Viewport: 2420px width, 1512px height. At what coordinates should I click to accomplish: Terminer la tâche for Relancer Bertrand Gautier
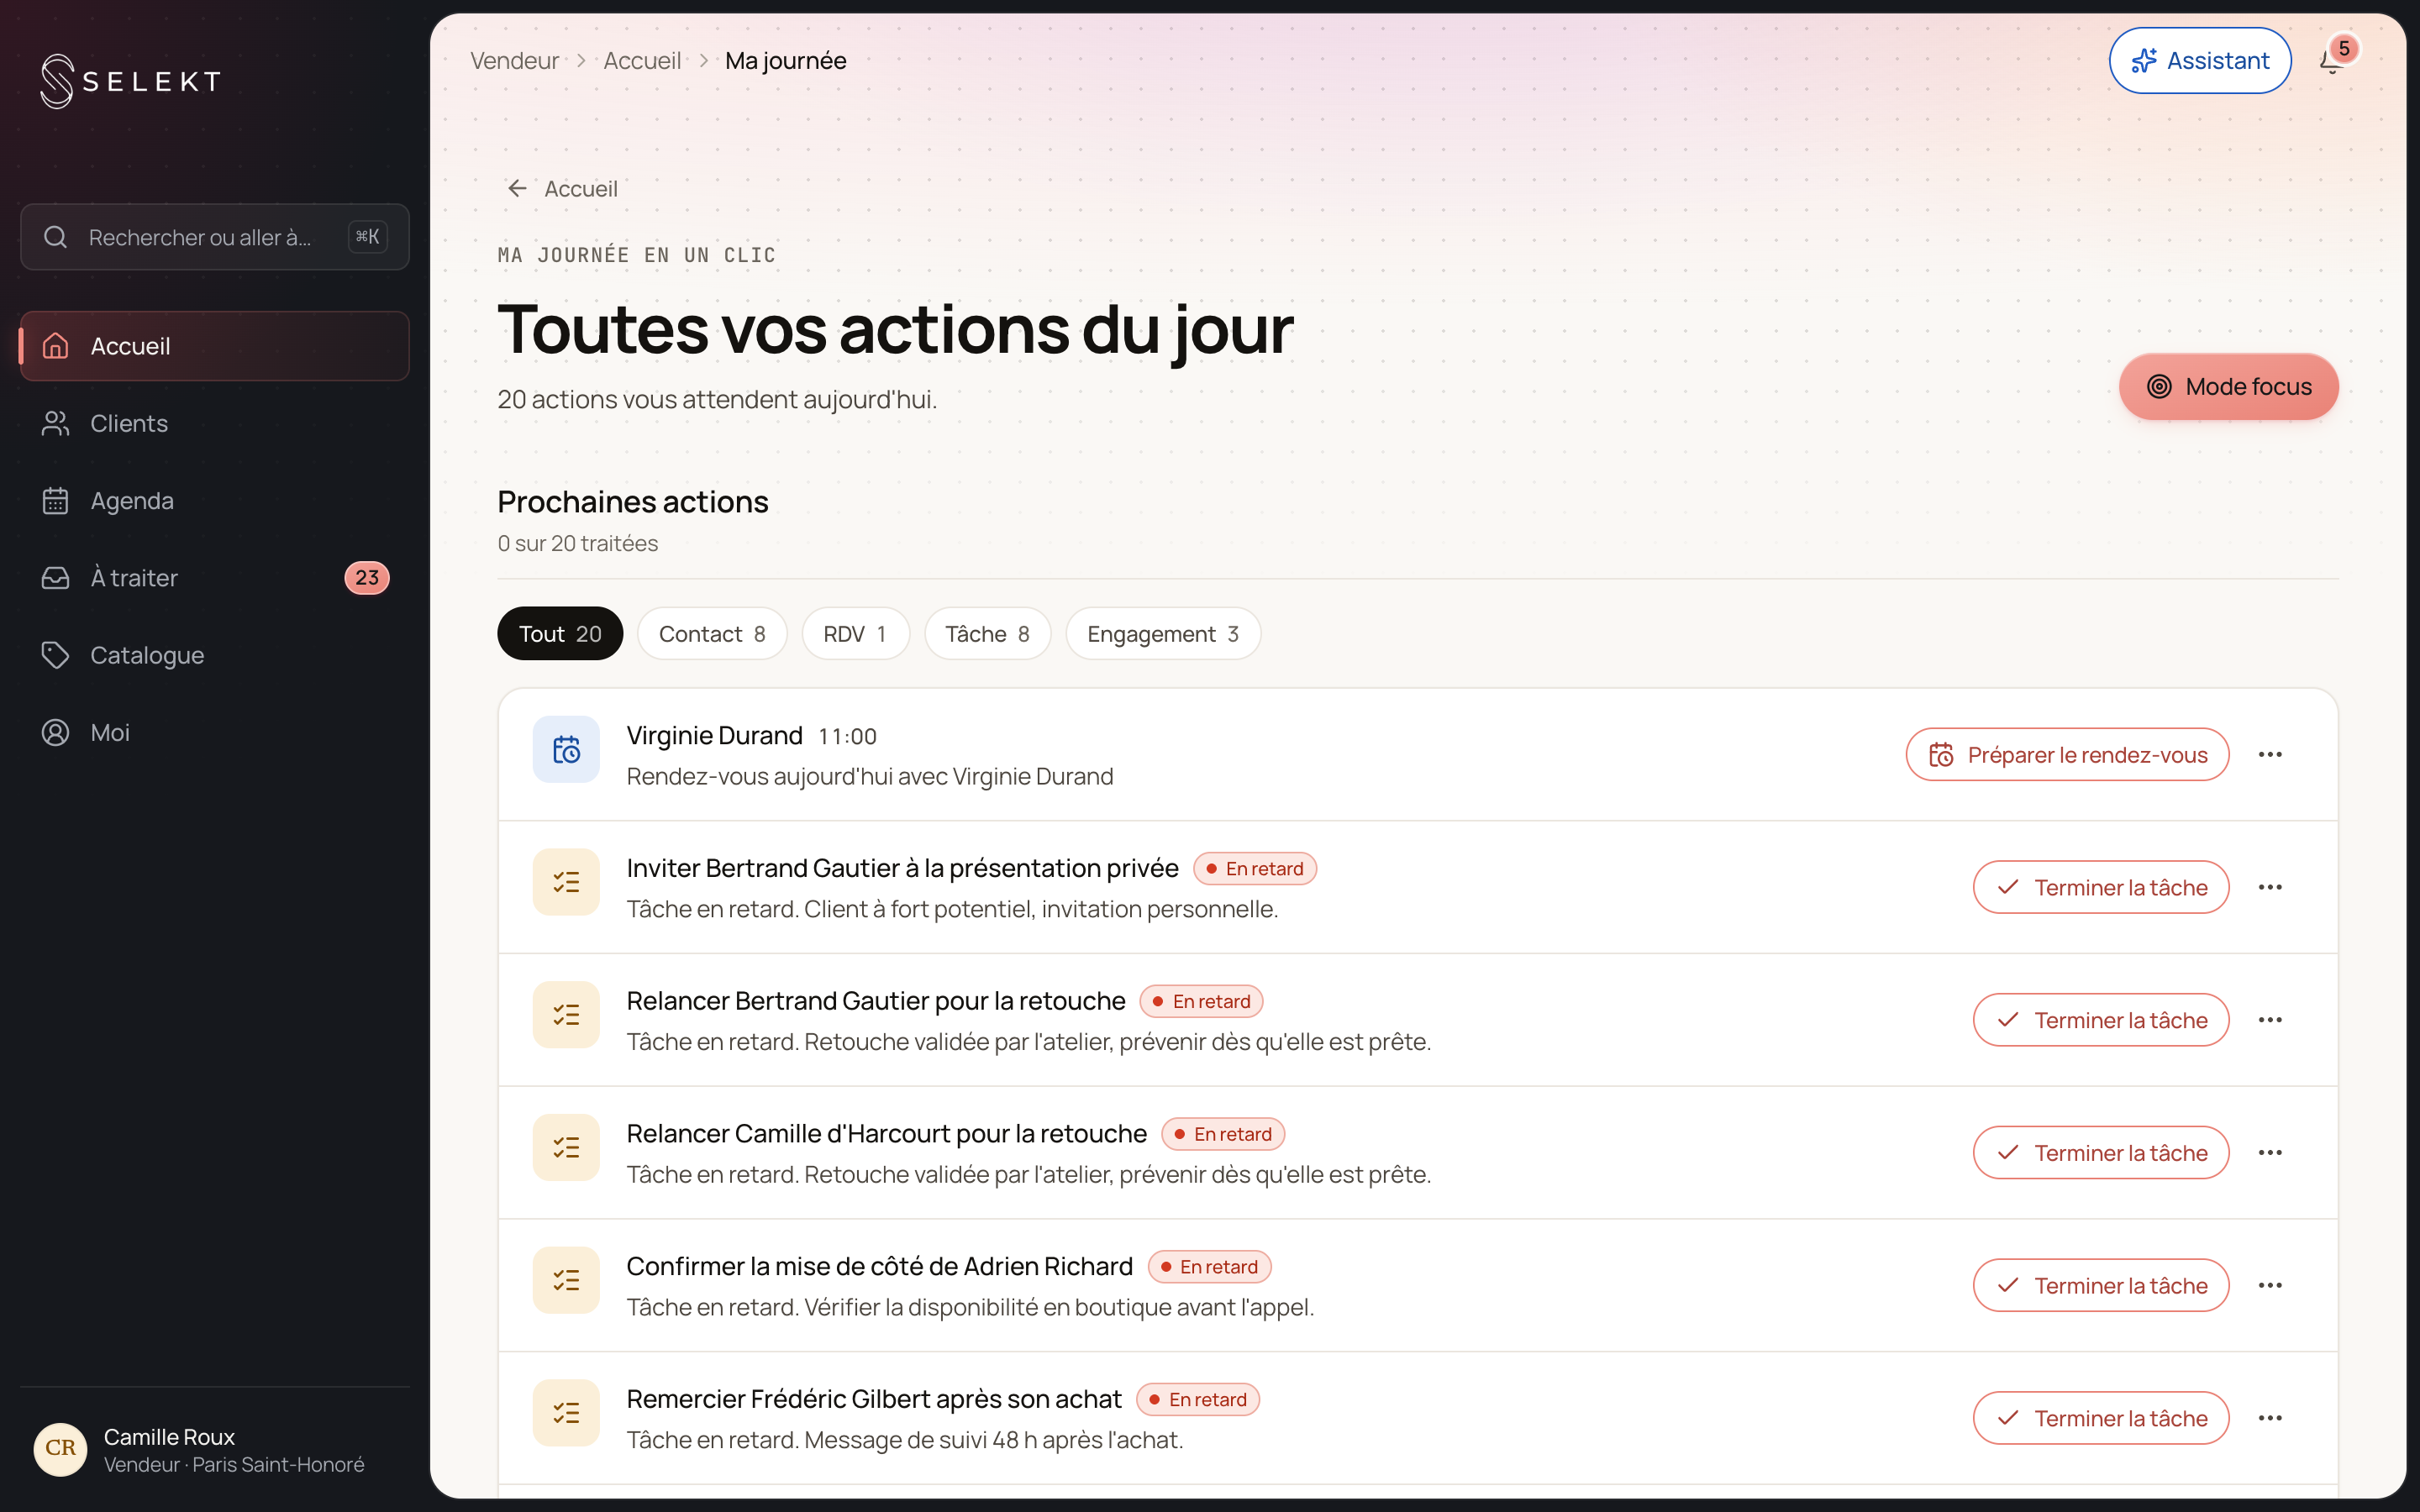coord(2101,1020)
